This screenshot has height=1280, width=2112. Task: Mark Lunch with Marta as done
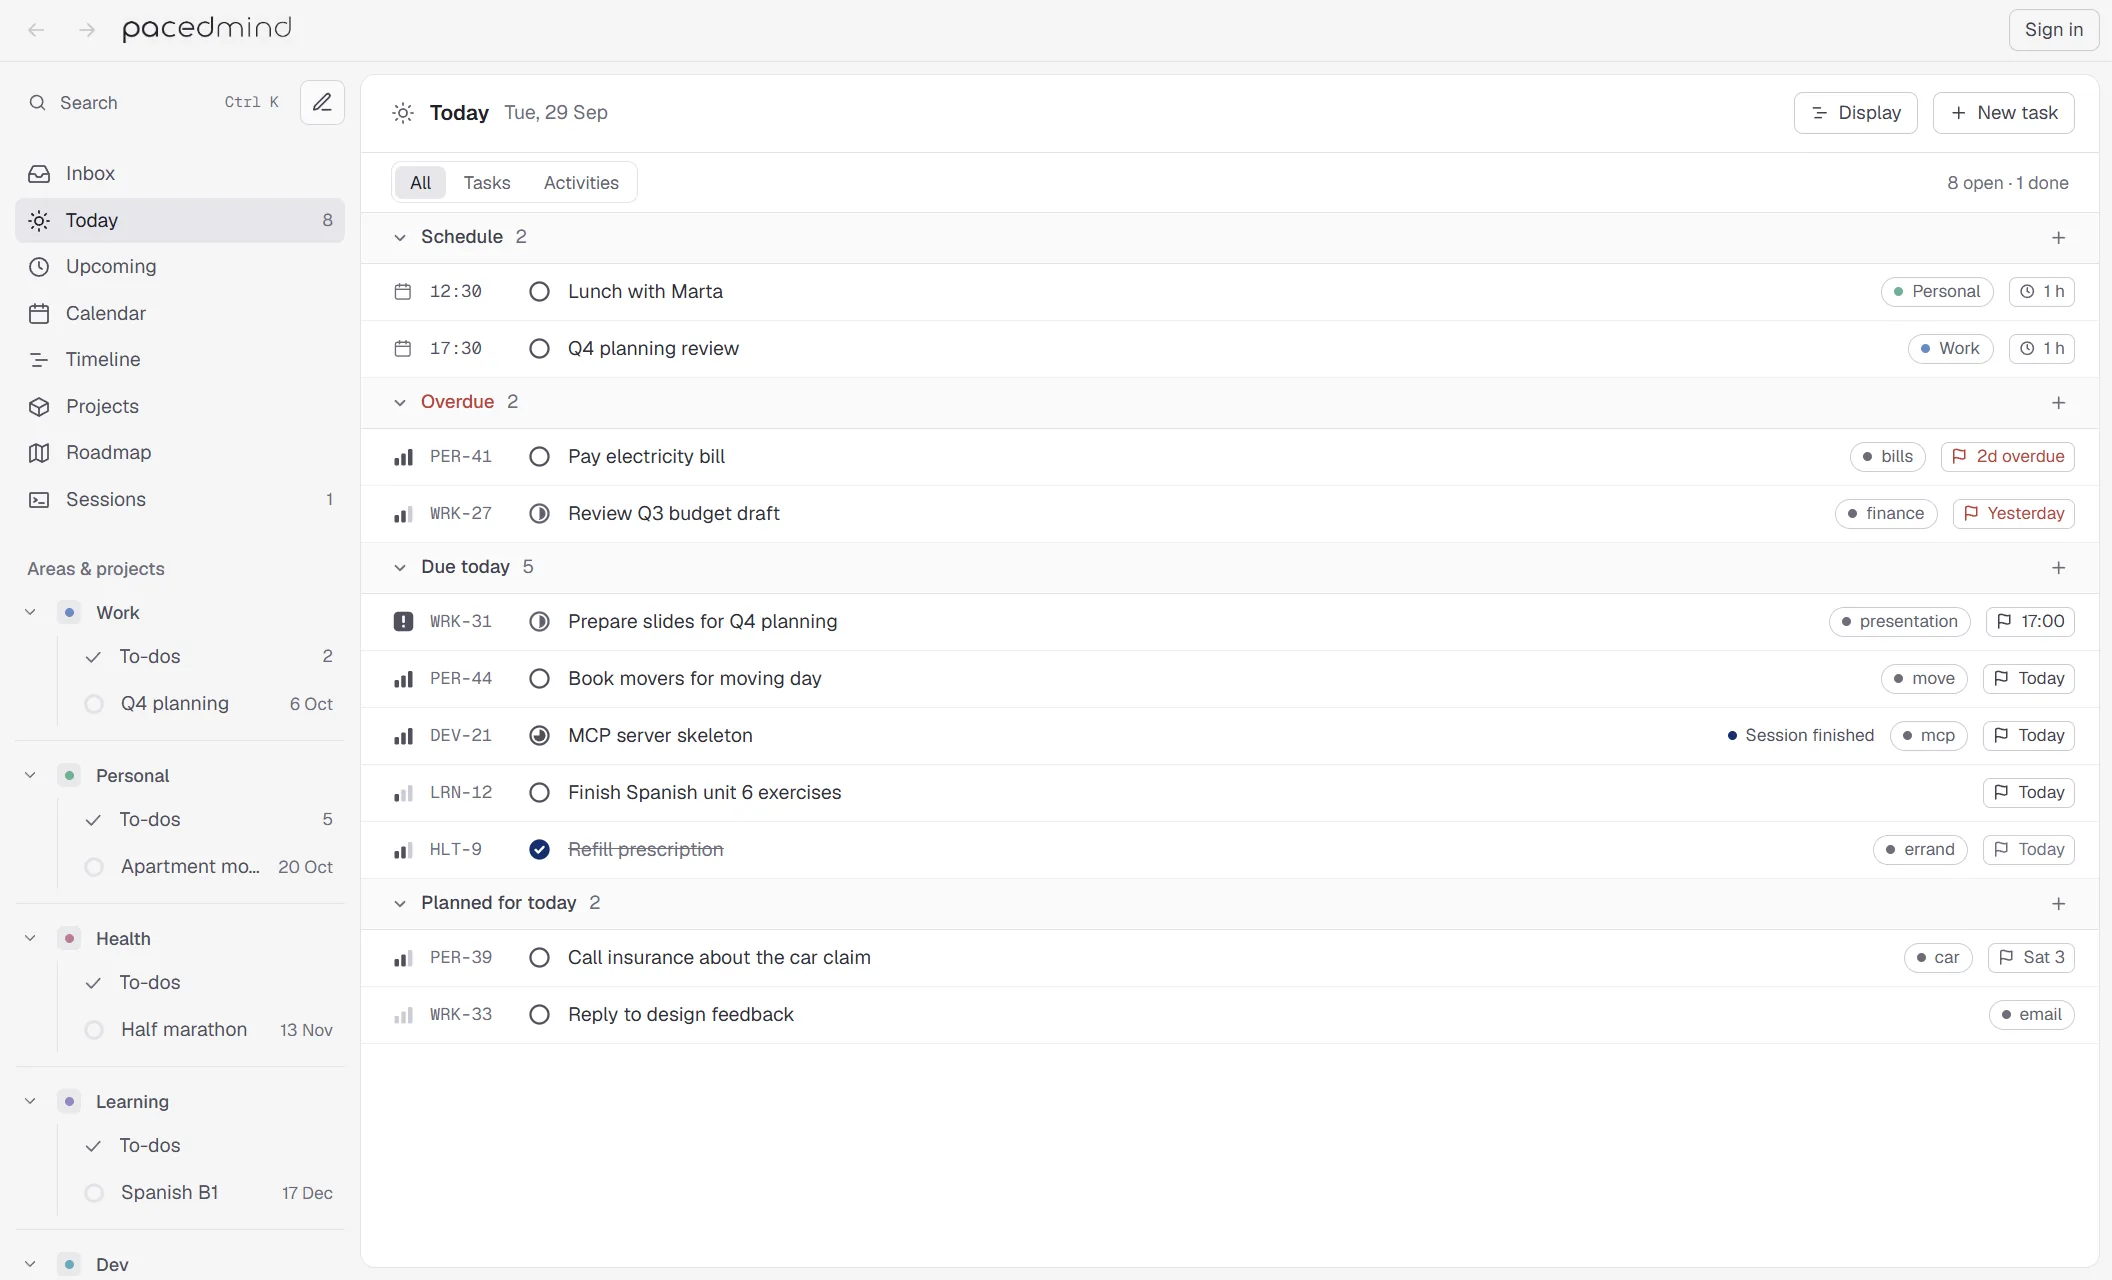[x=539, y=292]
